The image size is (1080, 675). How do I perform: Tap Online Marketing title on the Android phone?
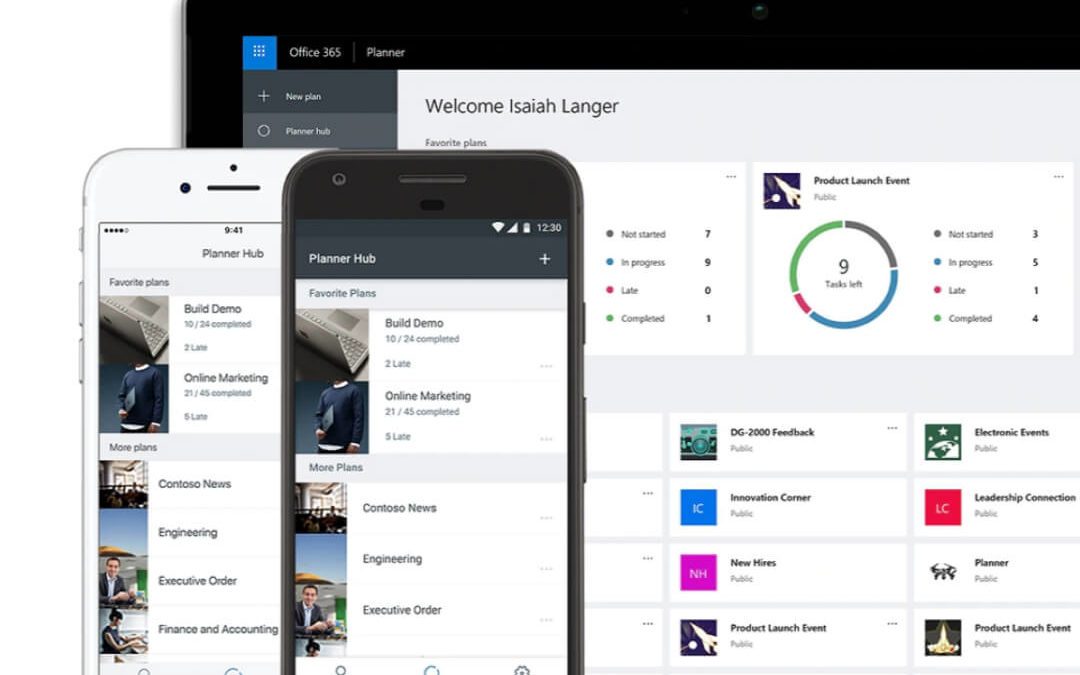click(x=428, y=396)
